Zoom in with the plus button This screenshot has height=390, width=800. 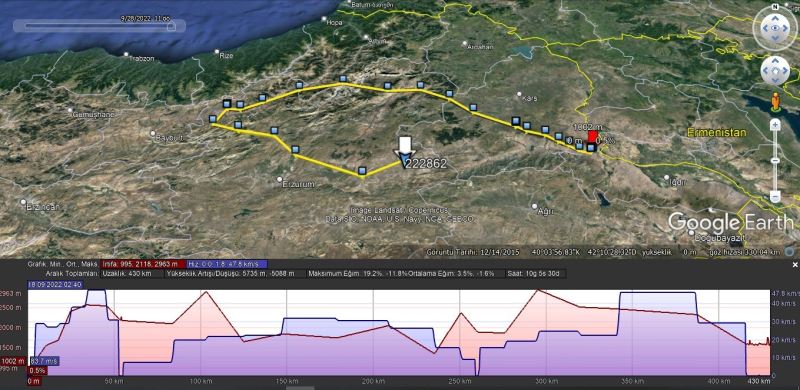coord(775,125)
